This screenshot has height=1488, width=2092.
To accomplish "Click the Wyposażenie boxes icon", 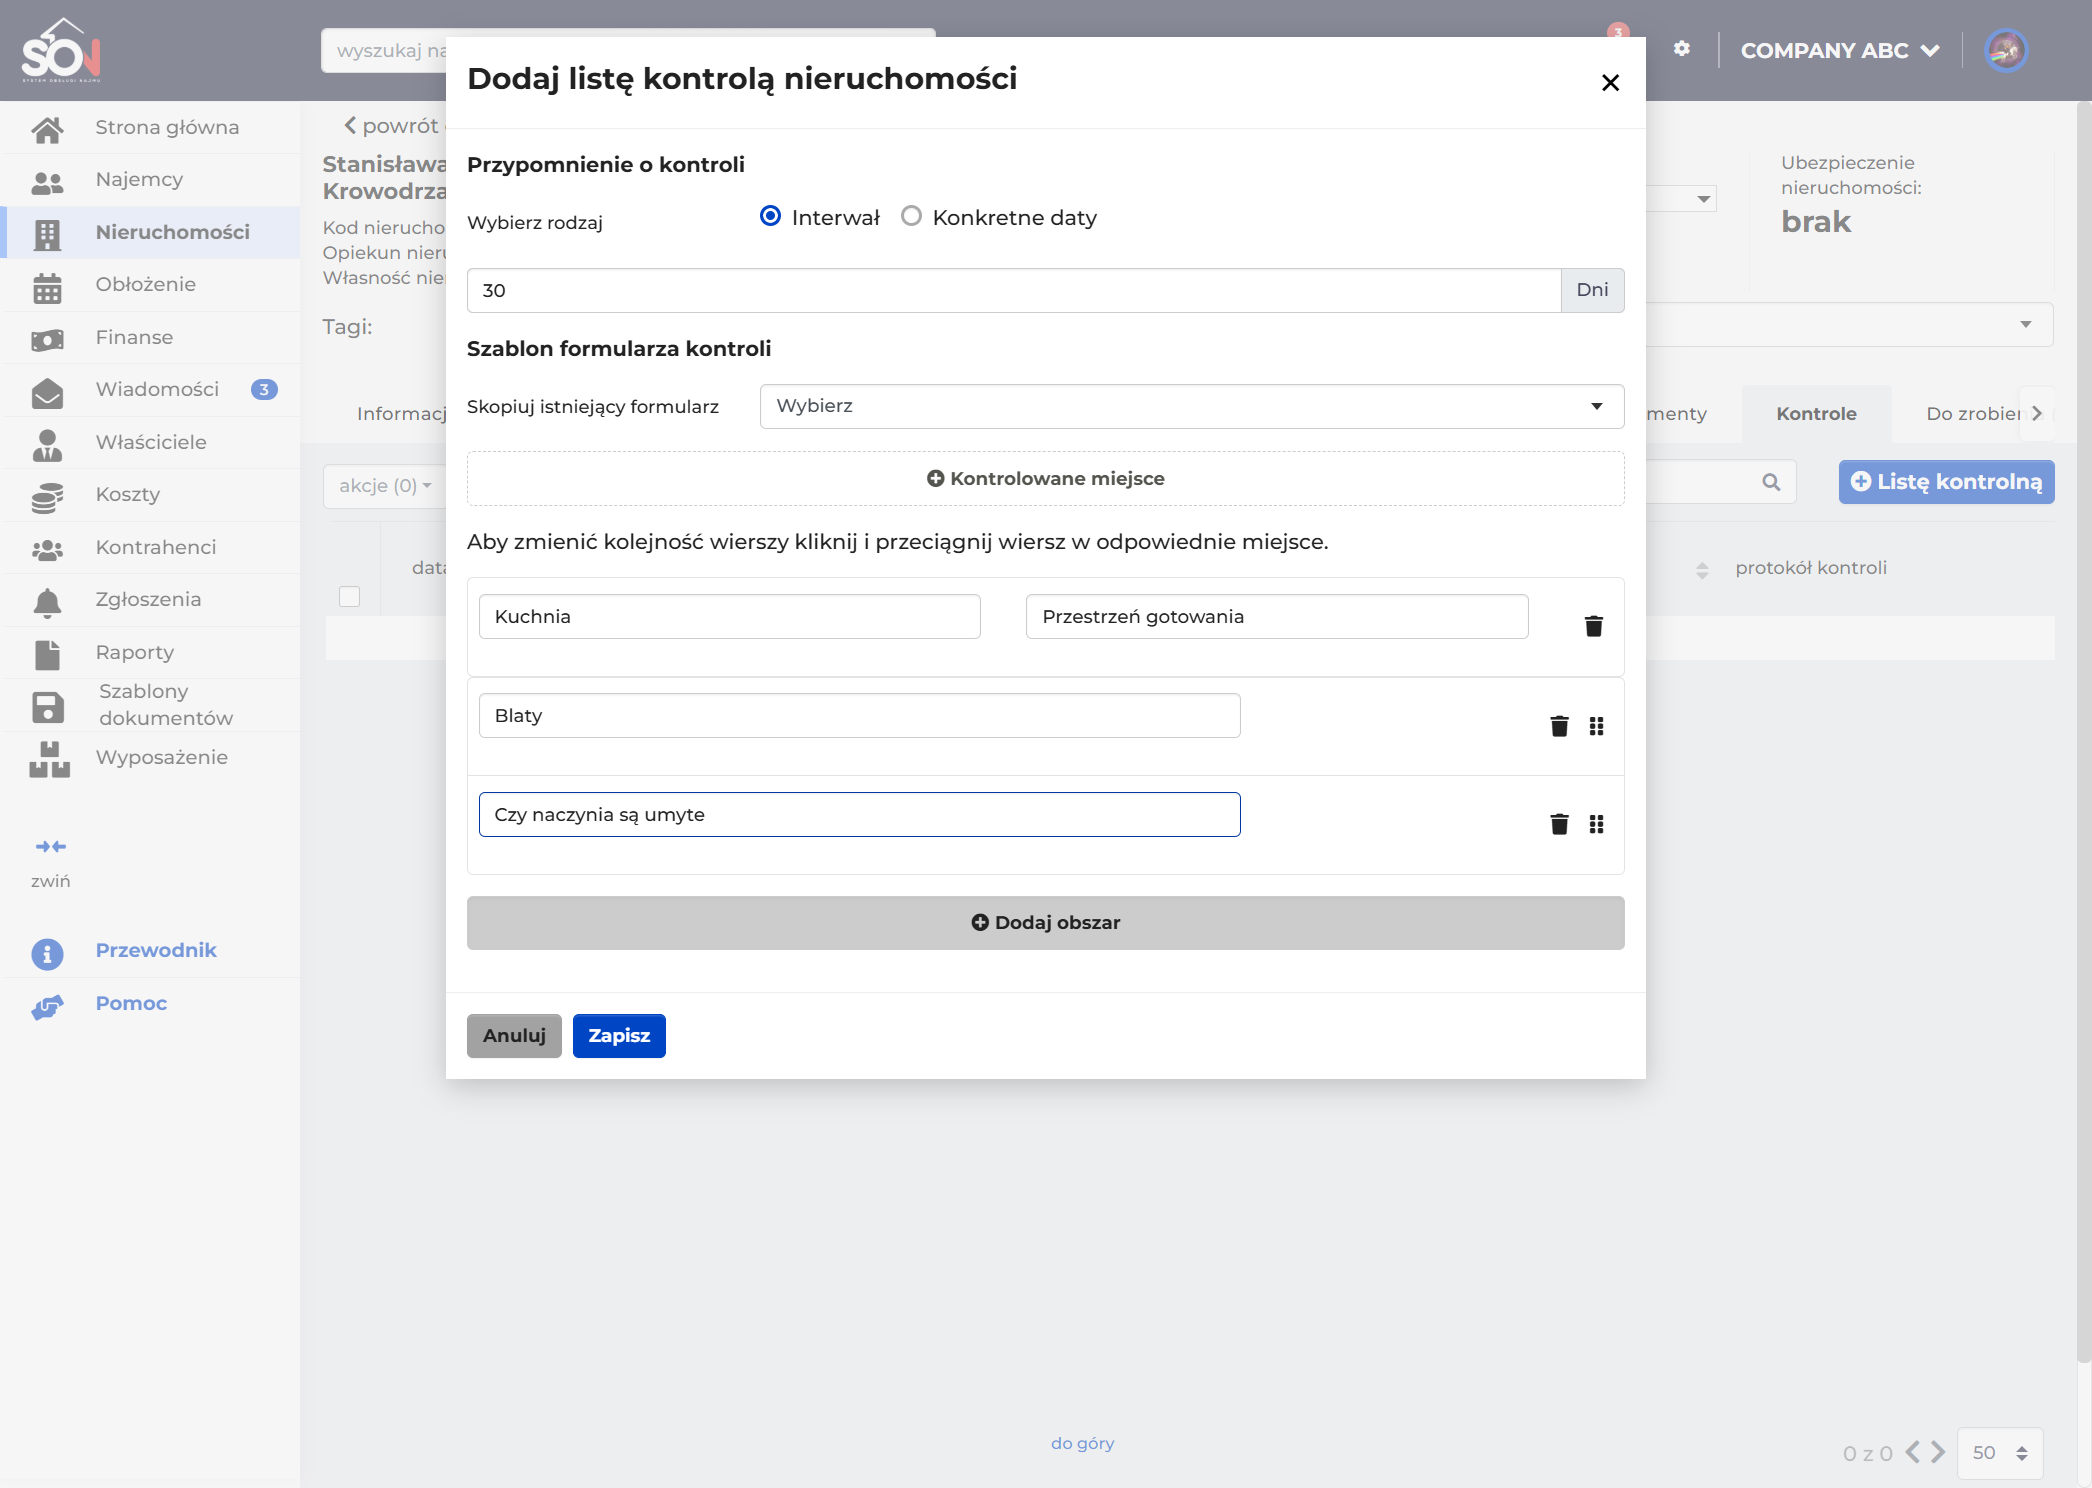I will (x=49, y=759).
